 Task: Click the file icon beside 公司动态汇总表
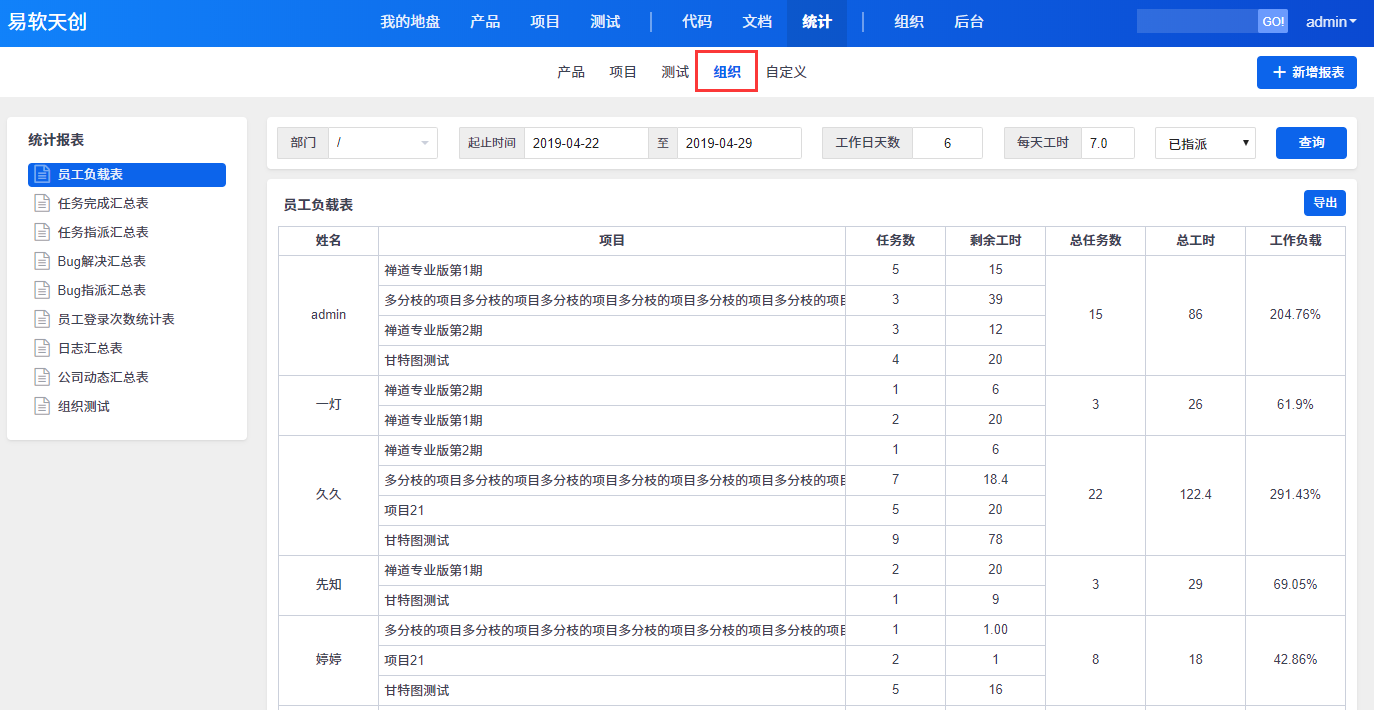[x=42, y=377]
